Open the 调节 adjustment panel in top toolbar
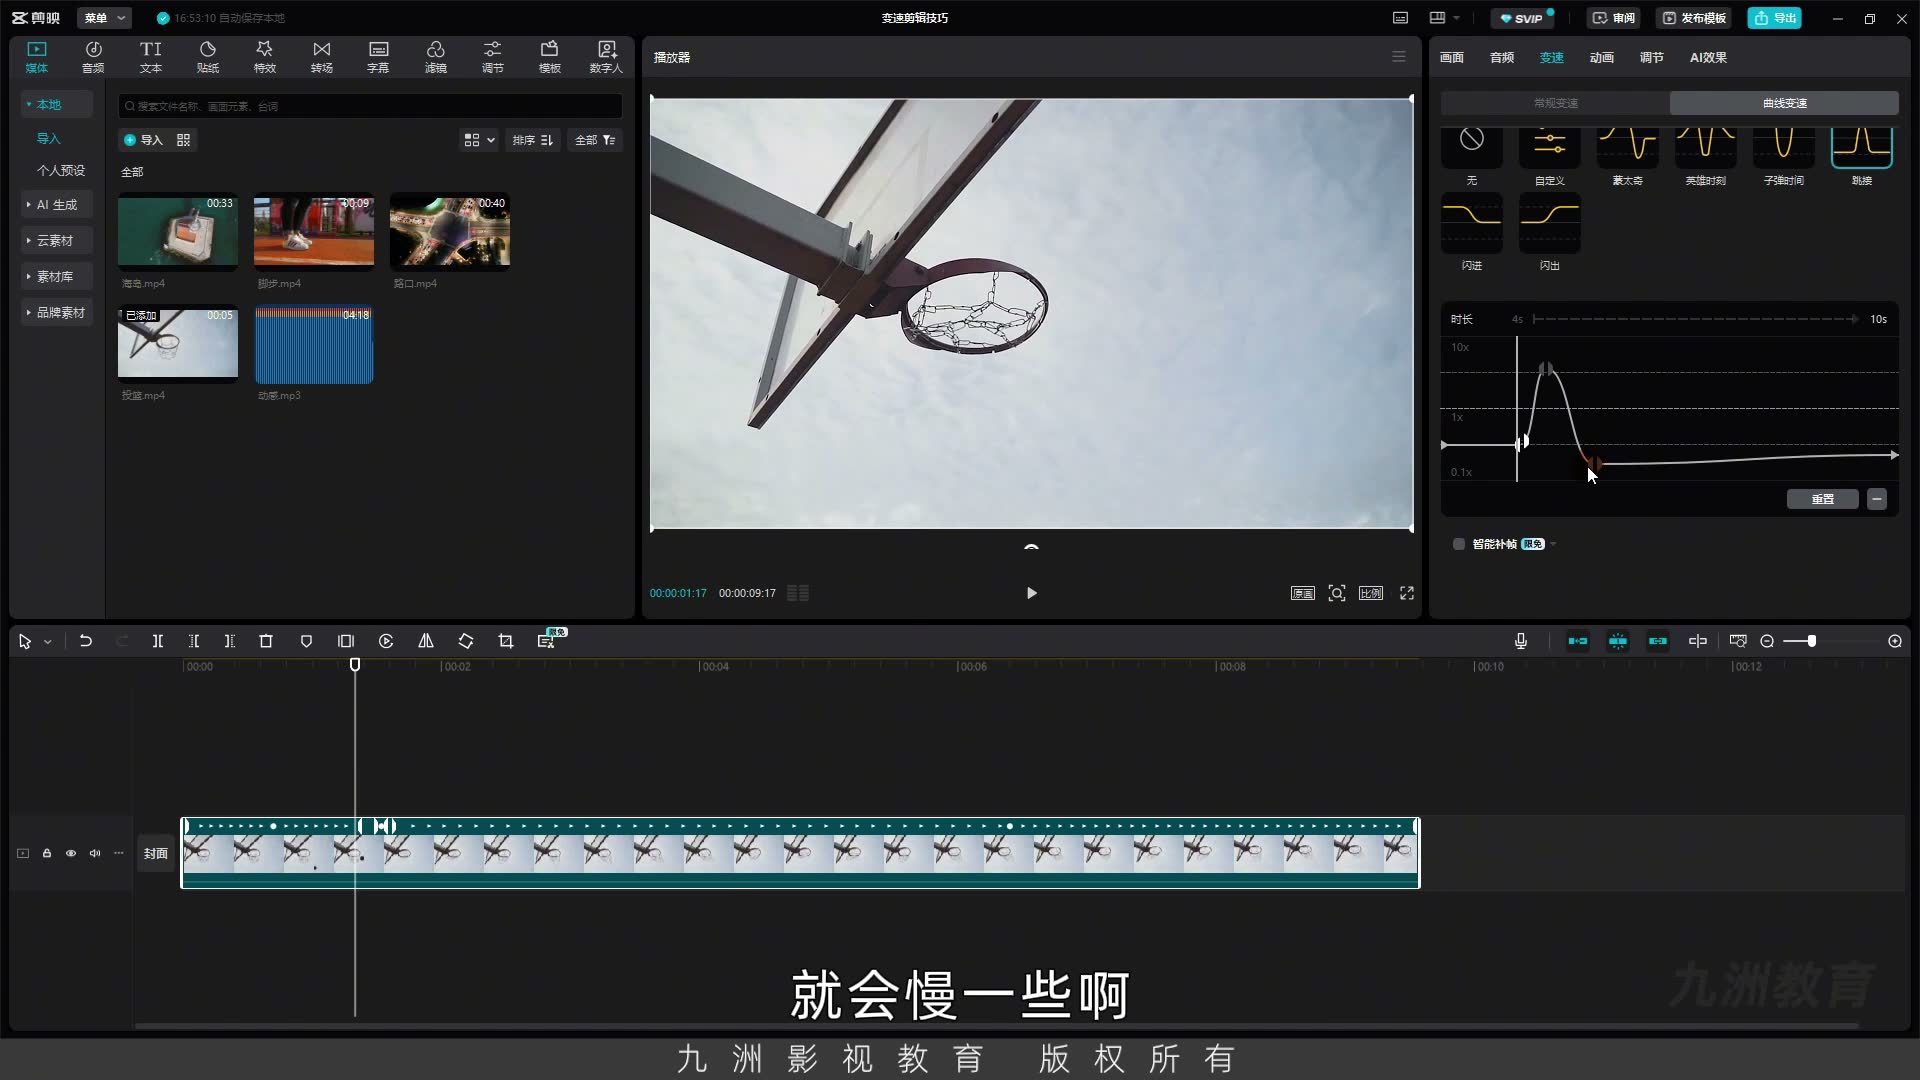1920x1080 pixels. coord(493,57)
